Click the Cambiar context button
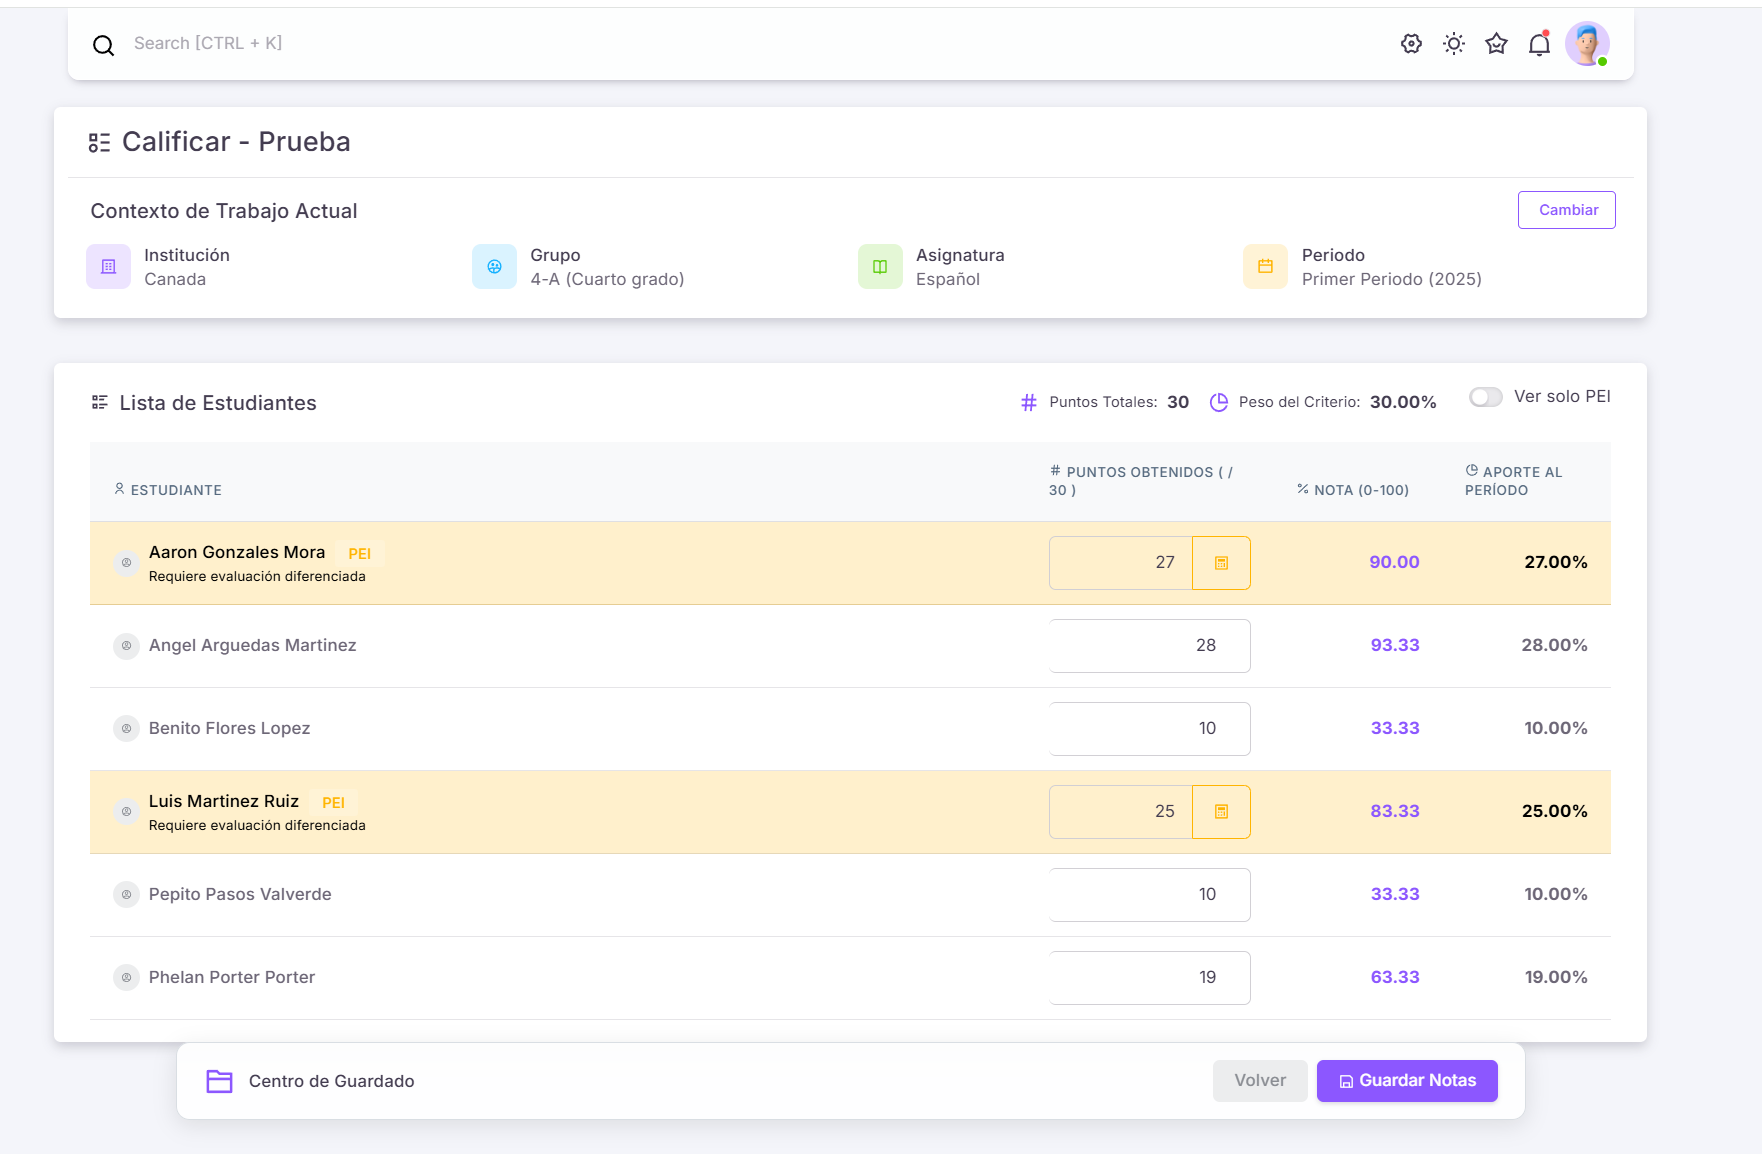 click(1566, 210)
